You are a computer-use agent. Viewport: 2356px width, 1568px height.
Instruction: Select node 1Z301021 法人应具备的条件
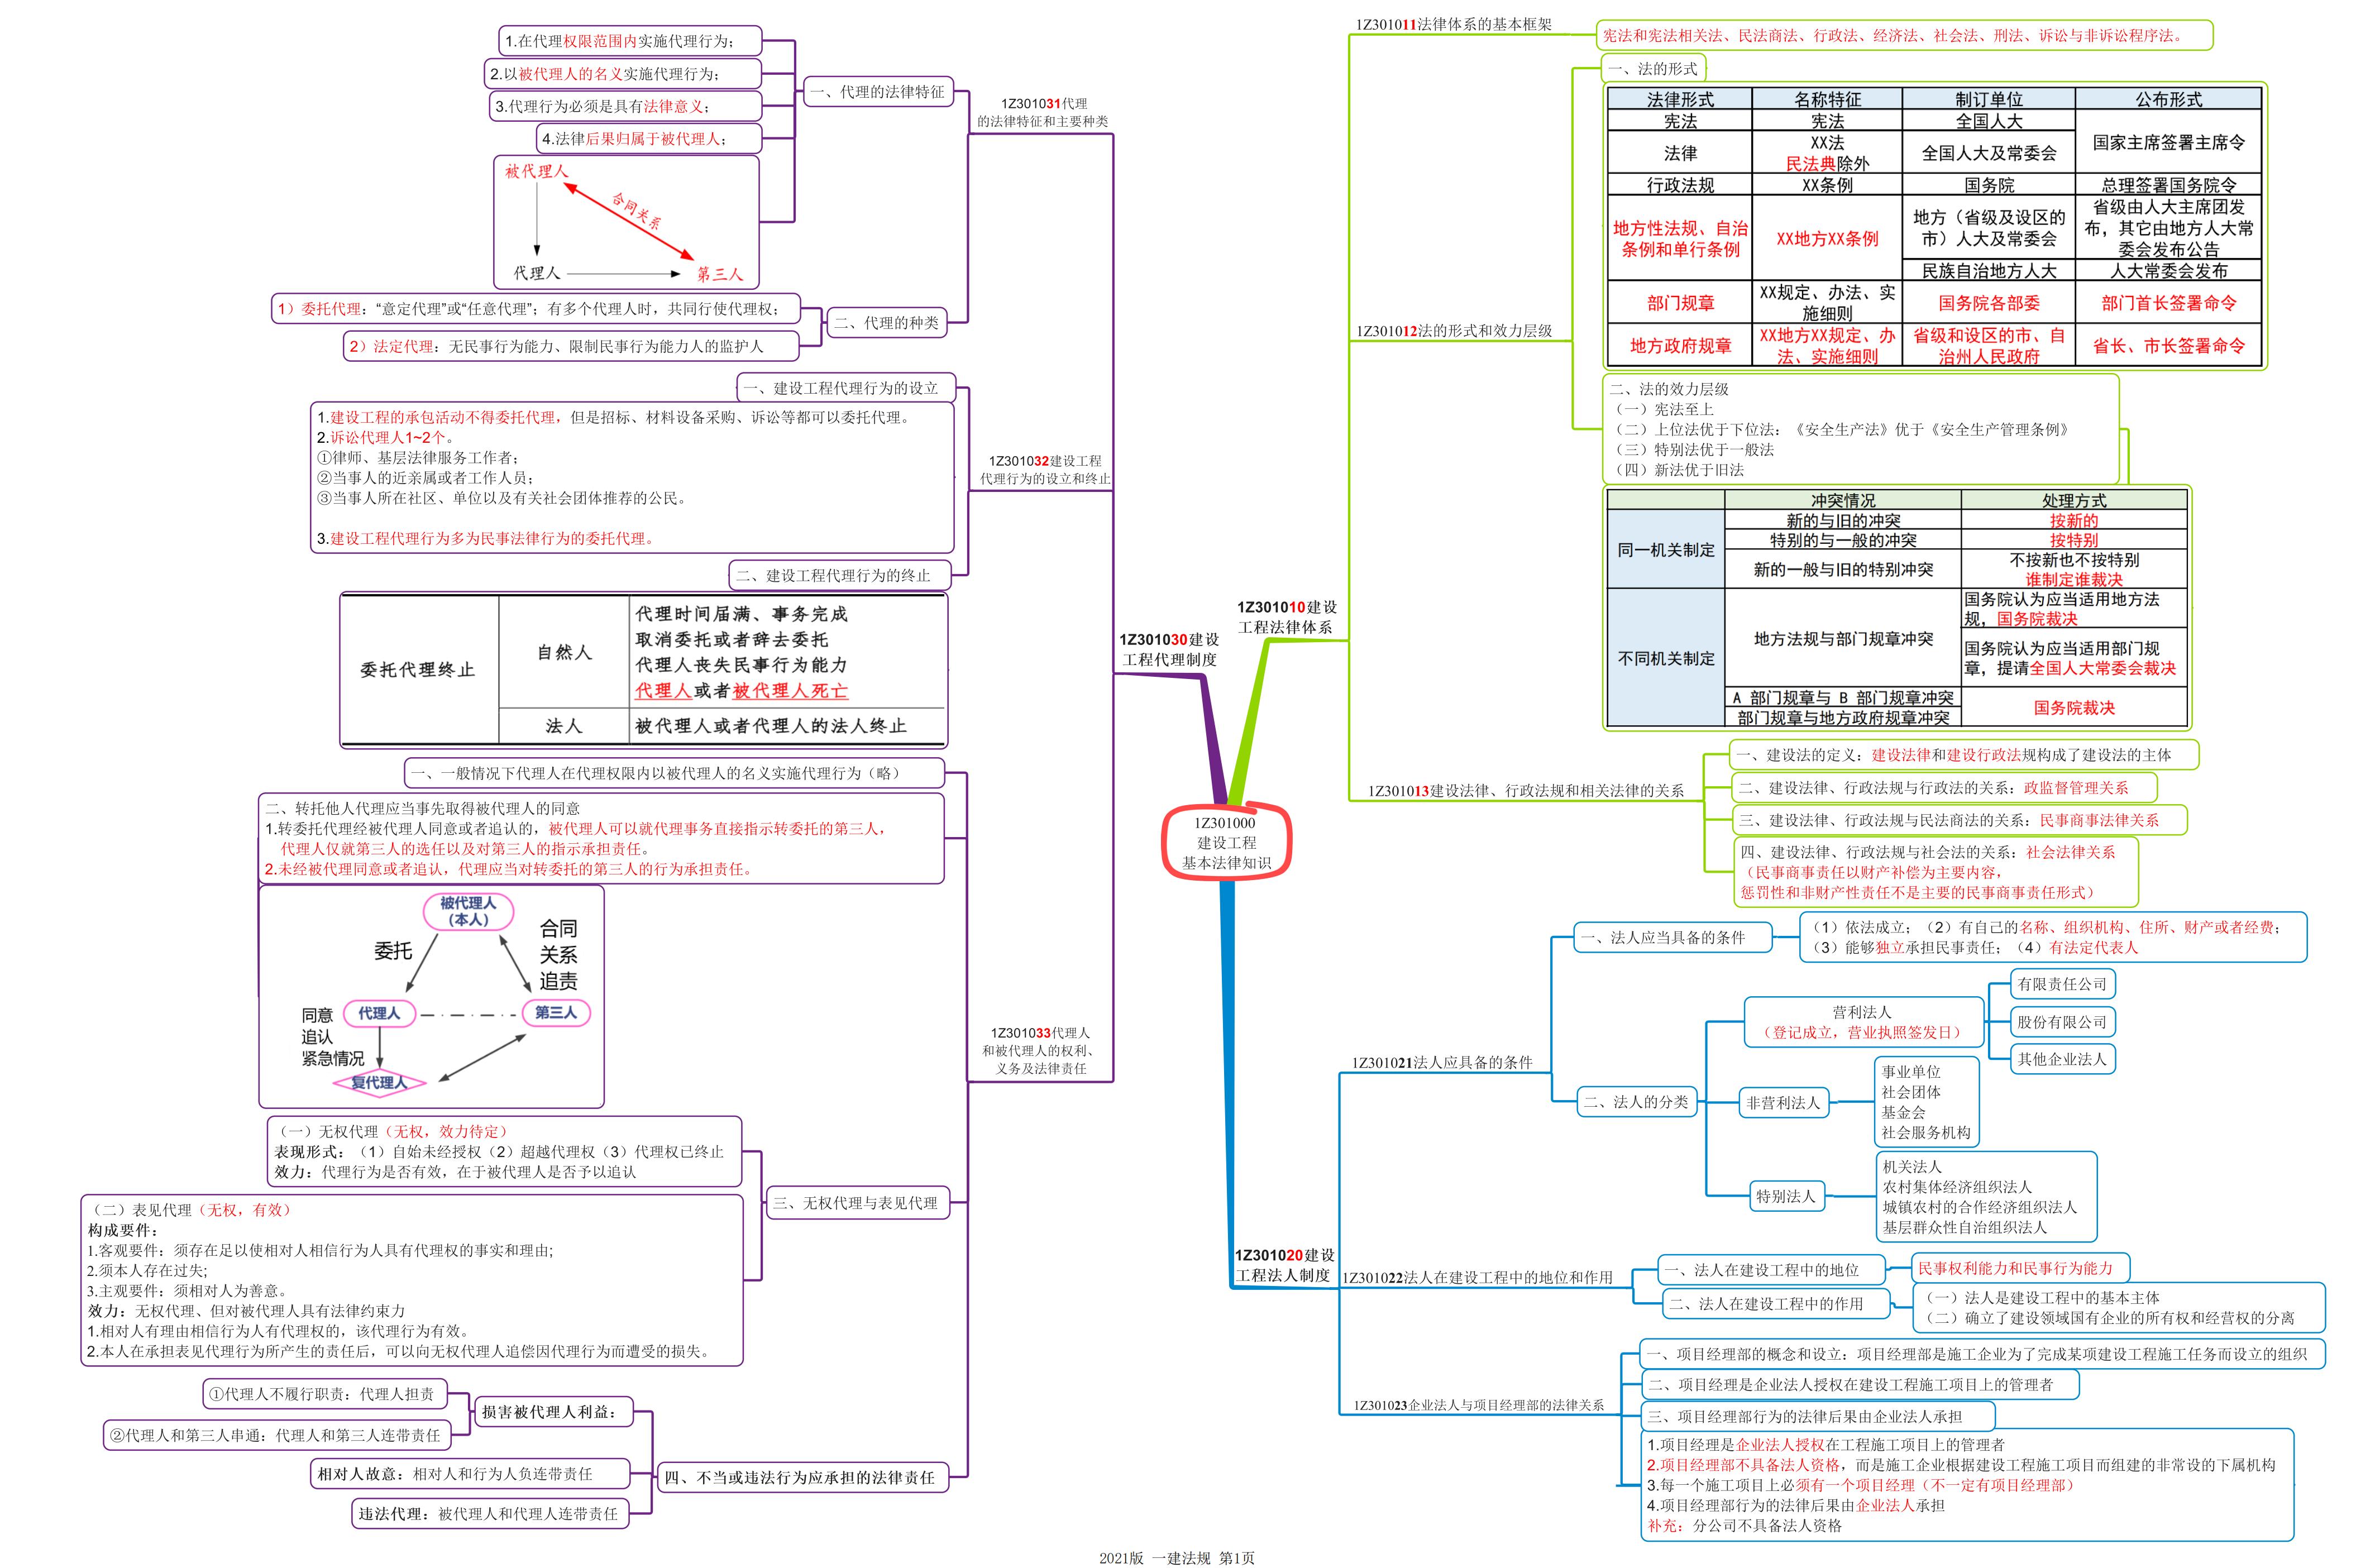coord(1442,1062)
